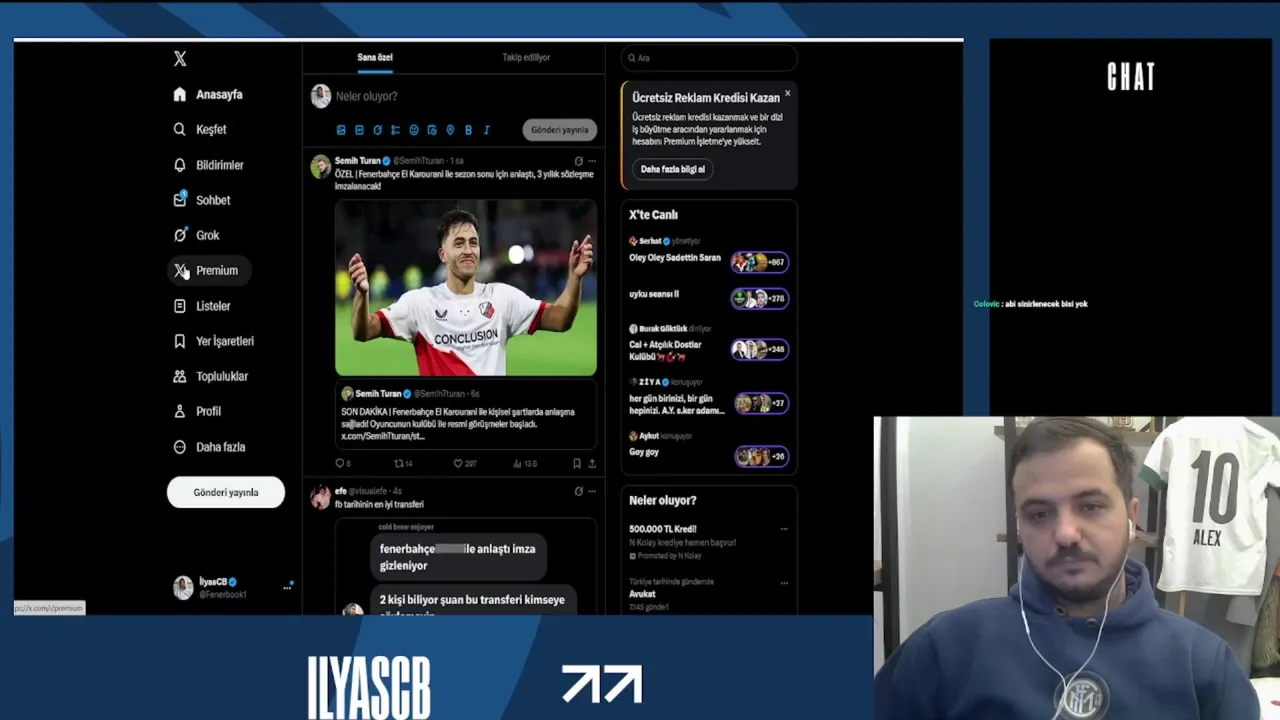Share Semih Turan's post
The width and height of the screenshot is (1280, 720).
point(592,463)
